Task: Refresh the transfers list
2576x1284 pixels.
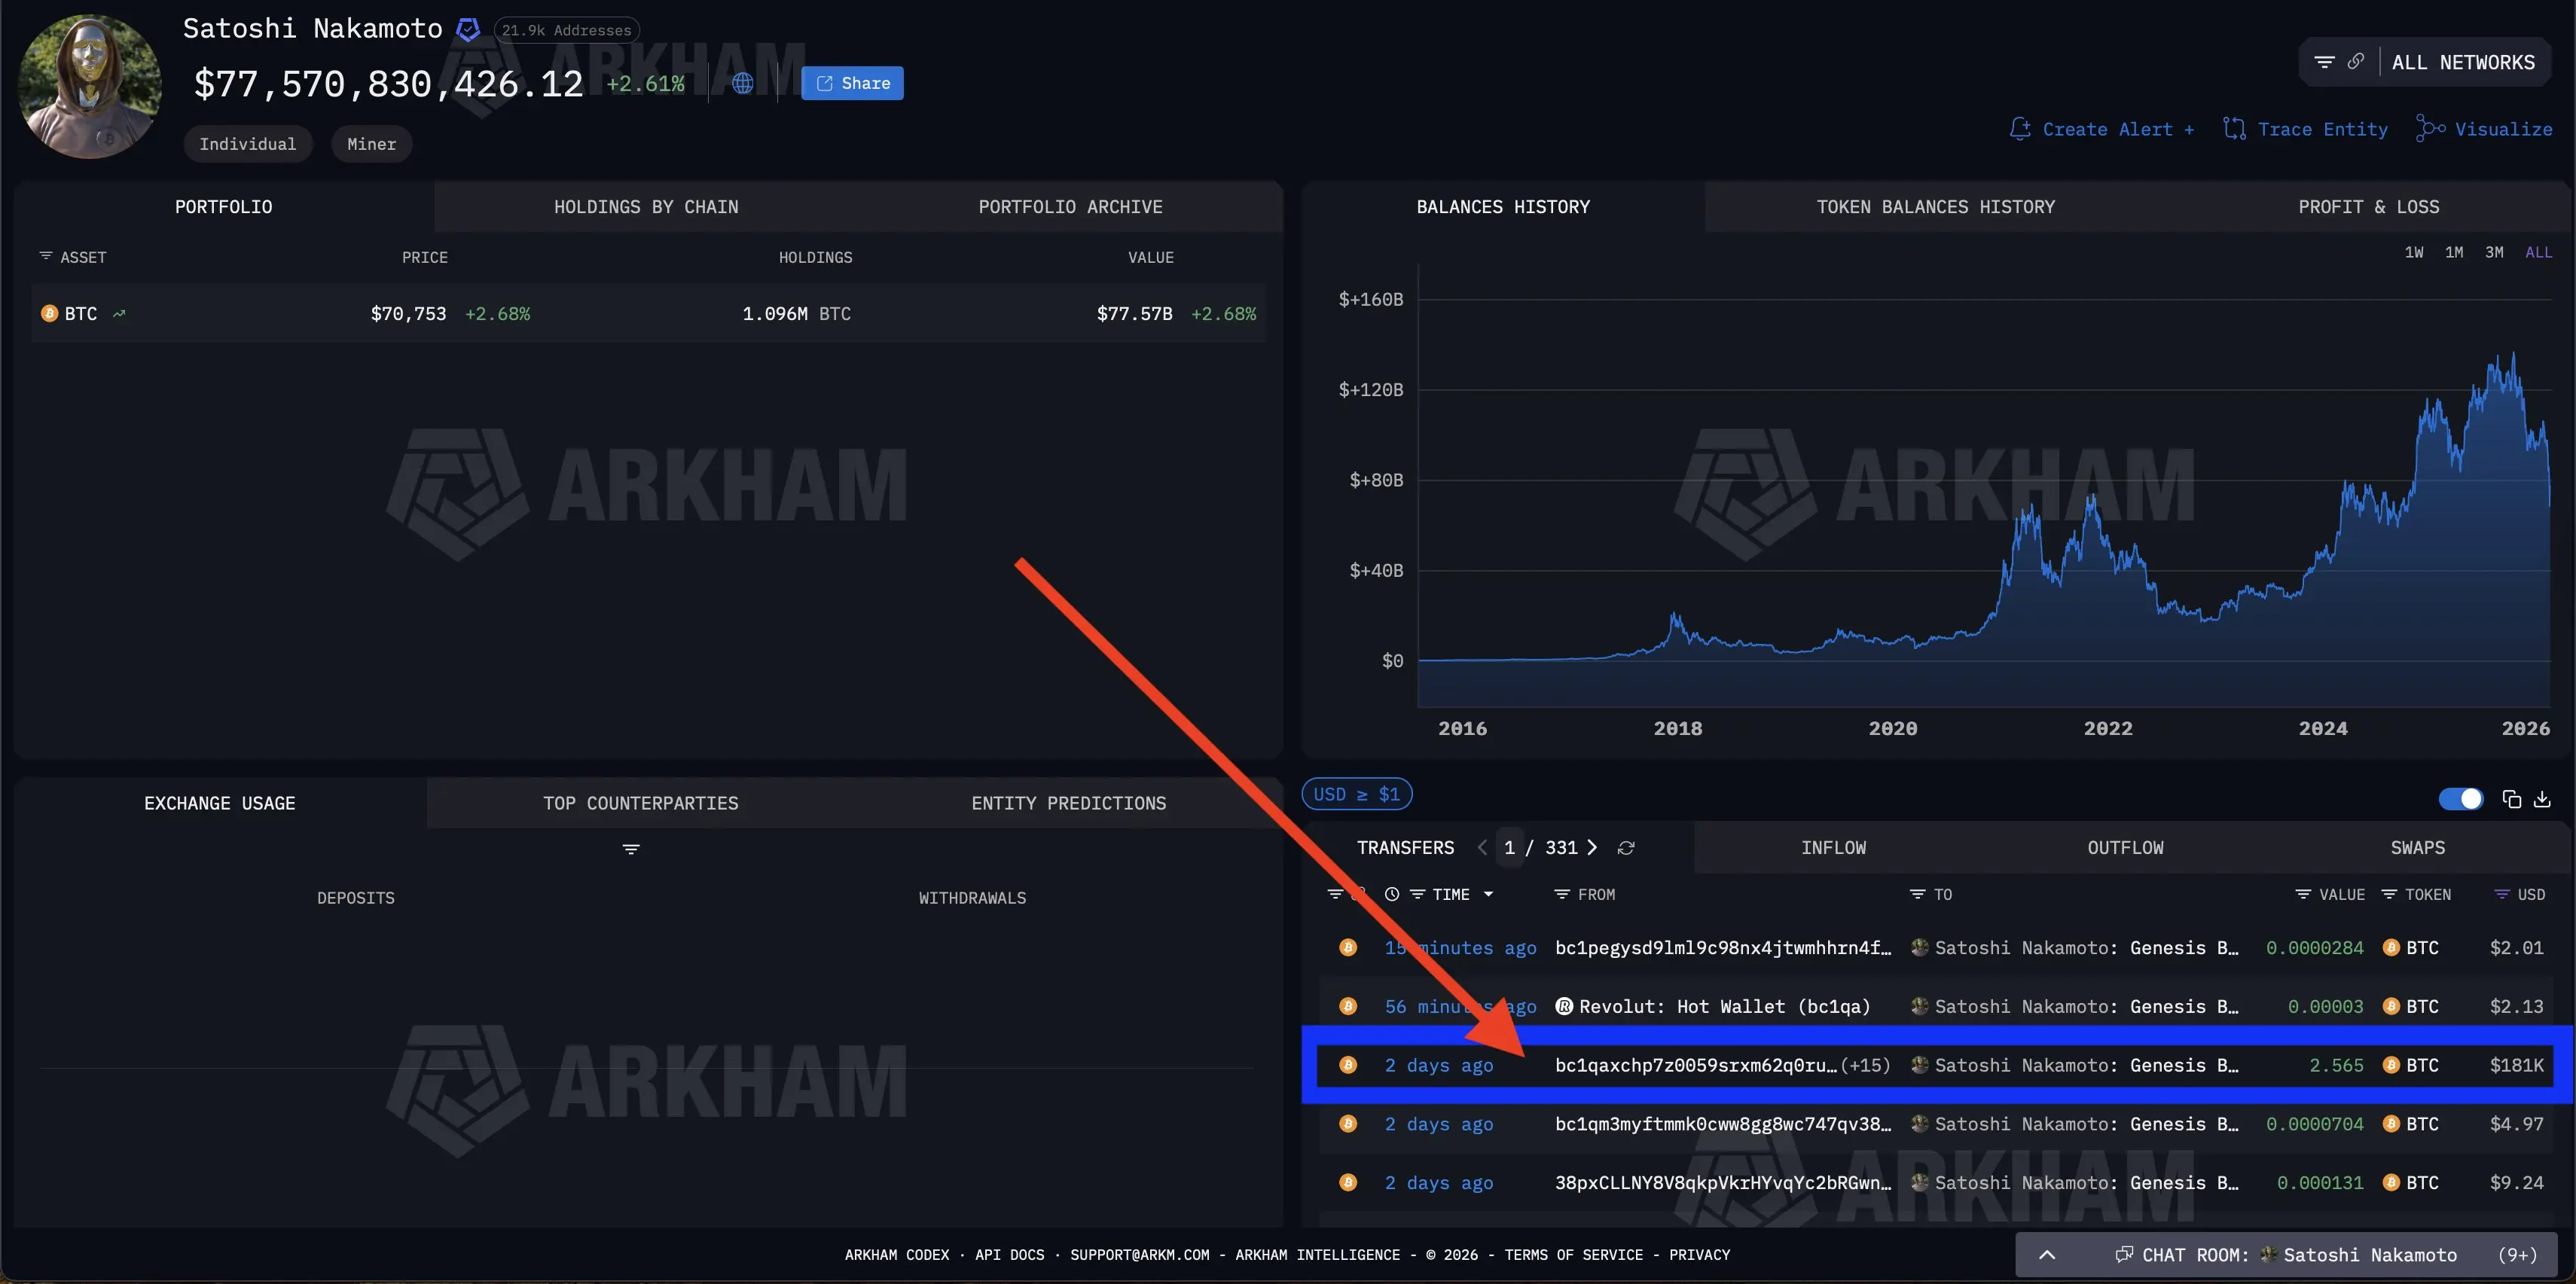Action: click(1626, 848)
